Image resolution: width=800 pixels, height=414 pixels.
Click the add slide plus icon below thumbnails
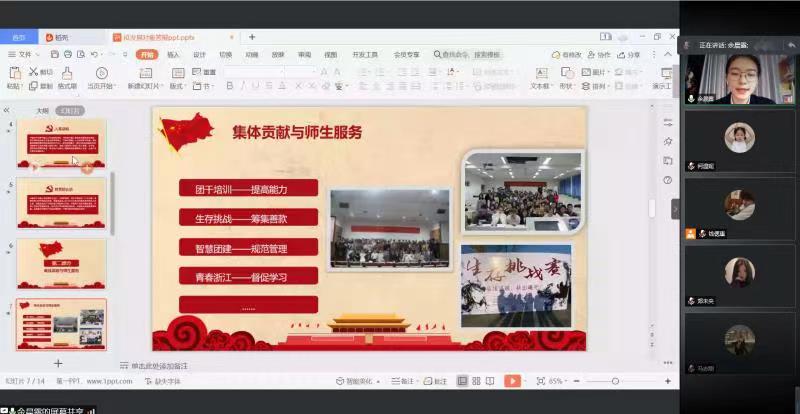pos(58,363)
